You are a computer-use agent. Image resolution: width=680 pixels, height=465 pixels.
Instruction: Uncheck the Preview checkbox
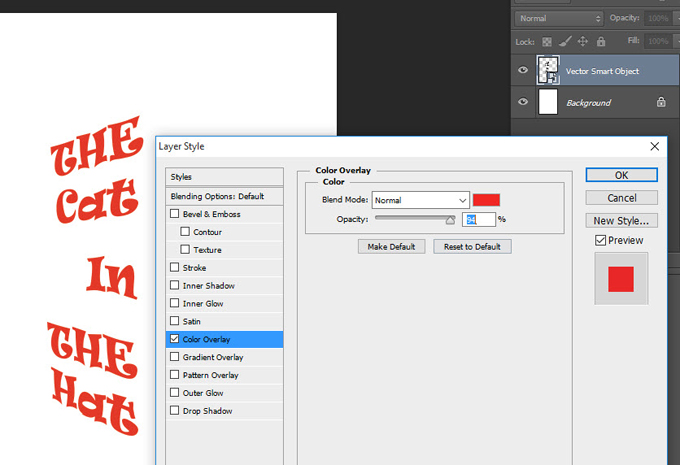(x=600, y=240)
